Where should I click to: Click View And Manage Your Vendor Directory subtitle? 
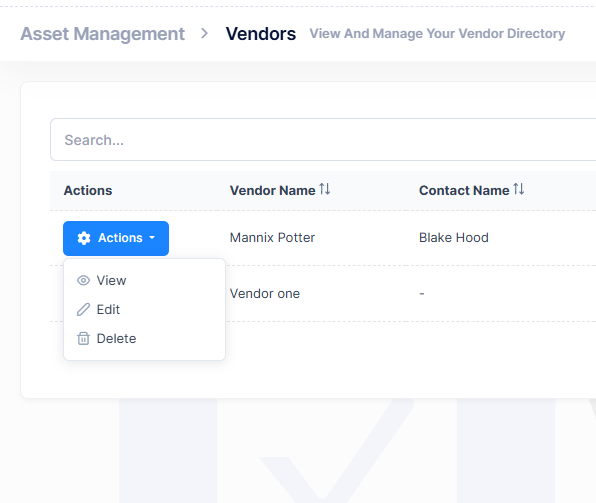437,33
